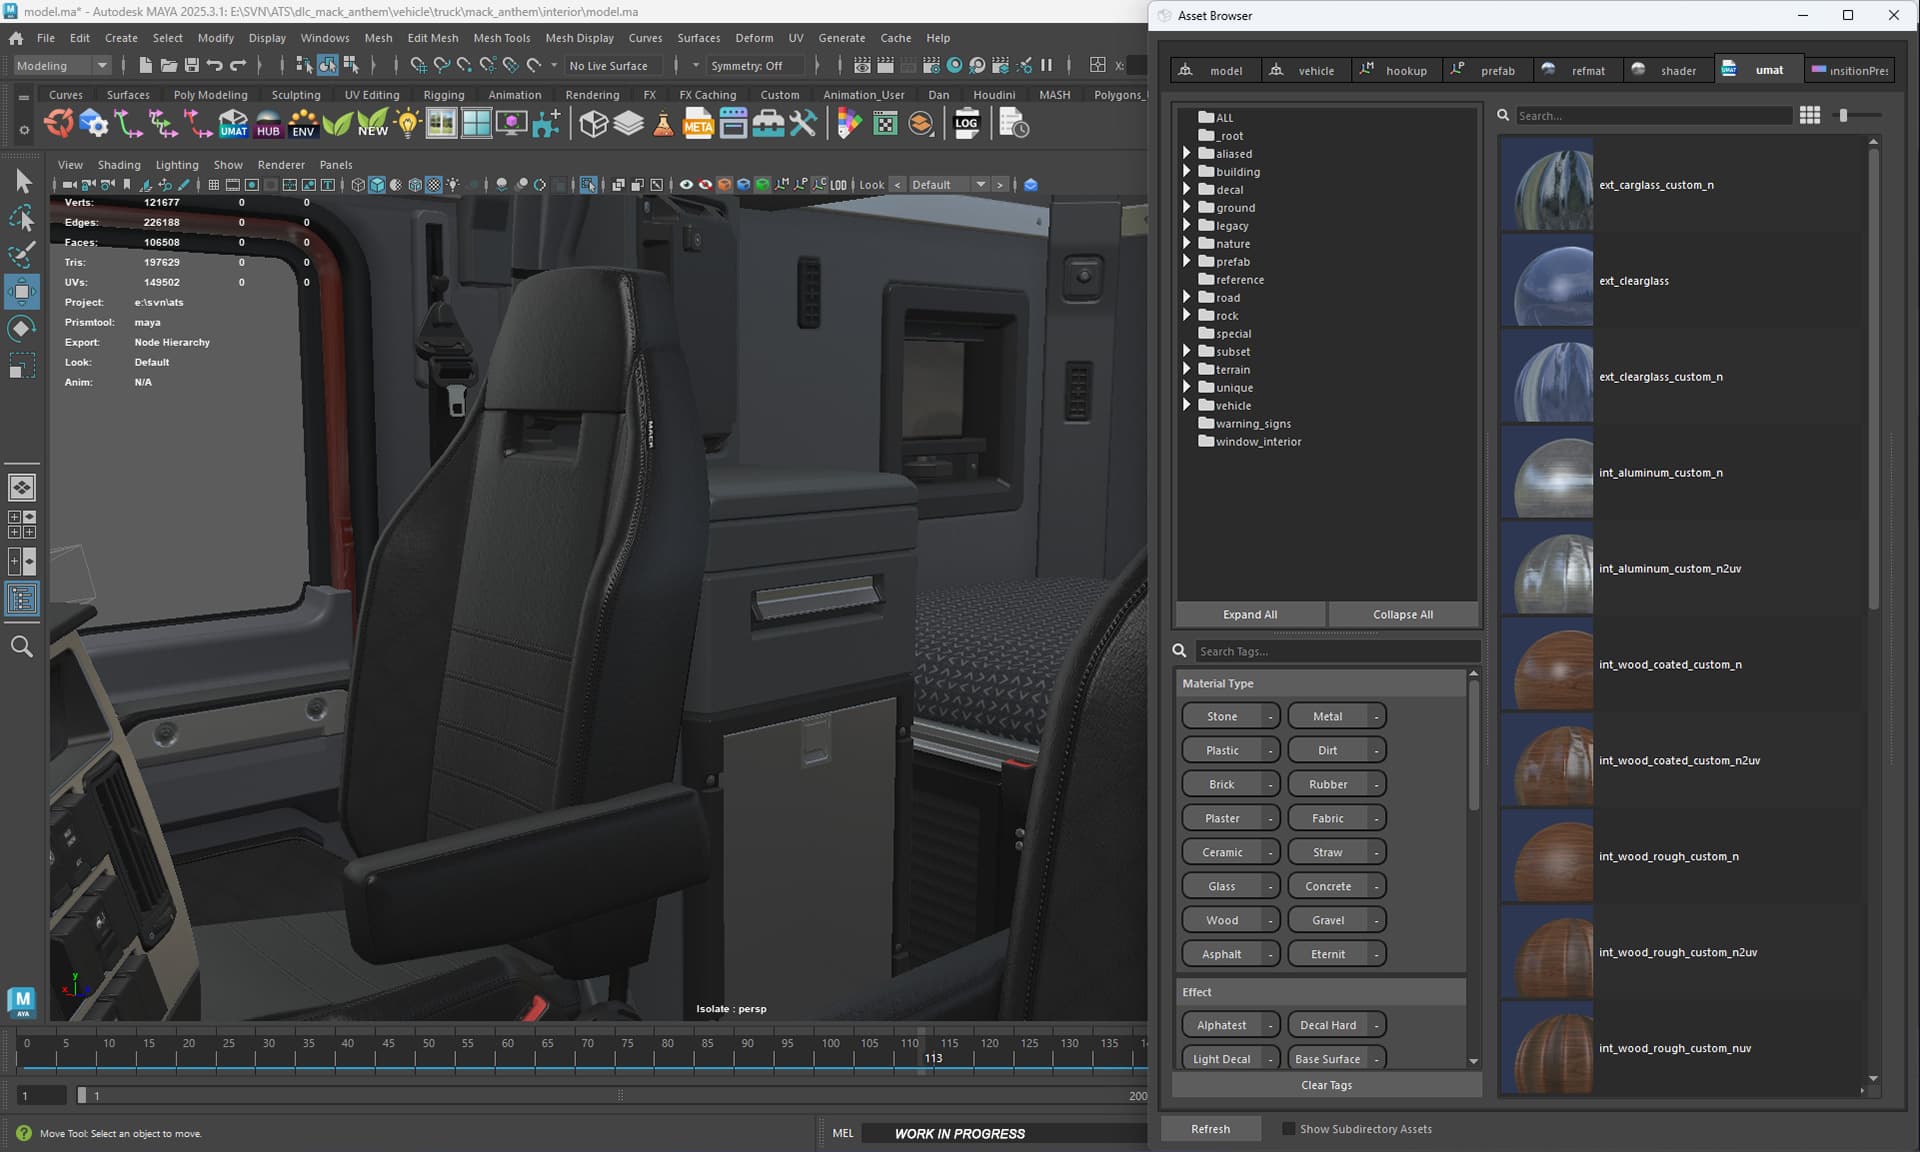Adjust the thumbnail size slider
The image size is (1920, 1152).
pos(1843,115)
